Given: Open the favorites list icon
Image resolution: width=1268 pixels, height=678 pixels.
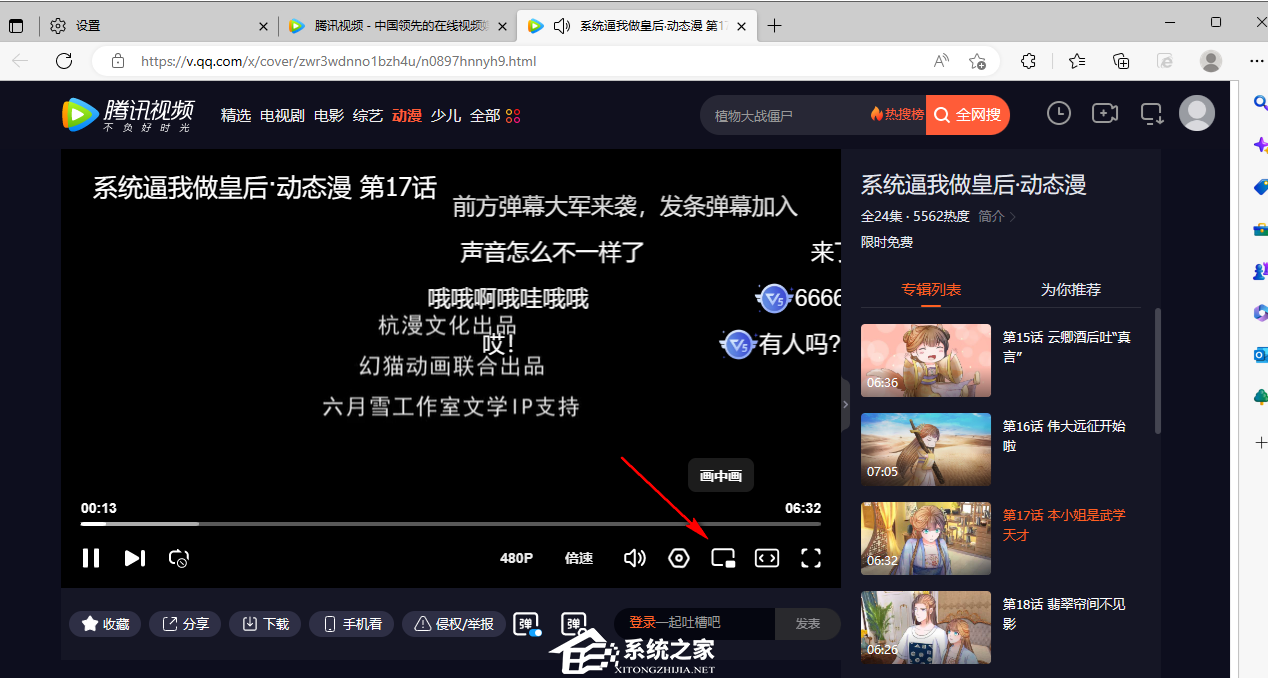Looking at the screenshot, I should [x=1077, y=61].
